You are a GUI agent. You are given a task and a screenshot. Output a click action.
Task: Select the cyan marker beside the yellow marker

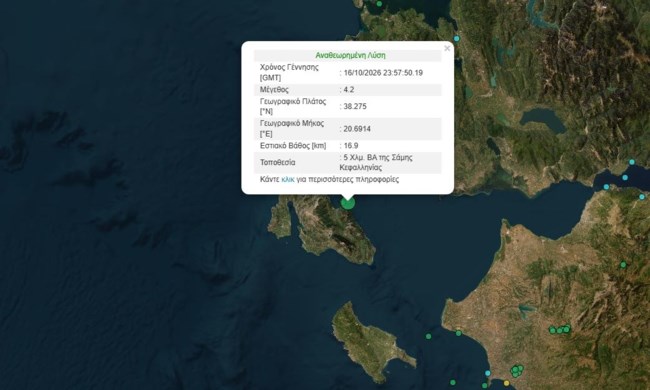[x=488, y=373]
